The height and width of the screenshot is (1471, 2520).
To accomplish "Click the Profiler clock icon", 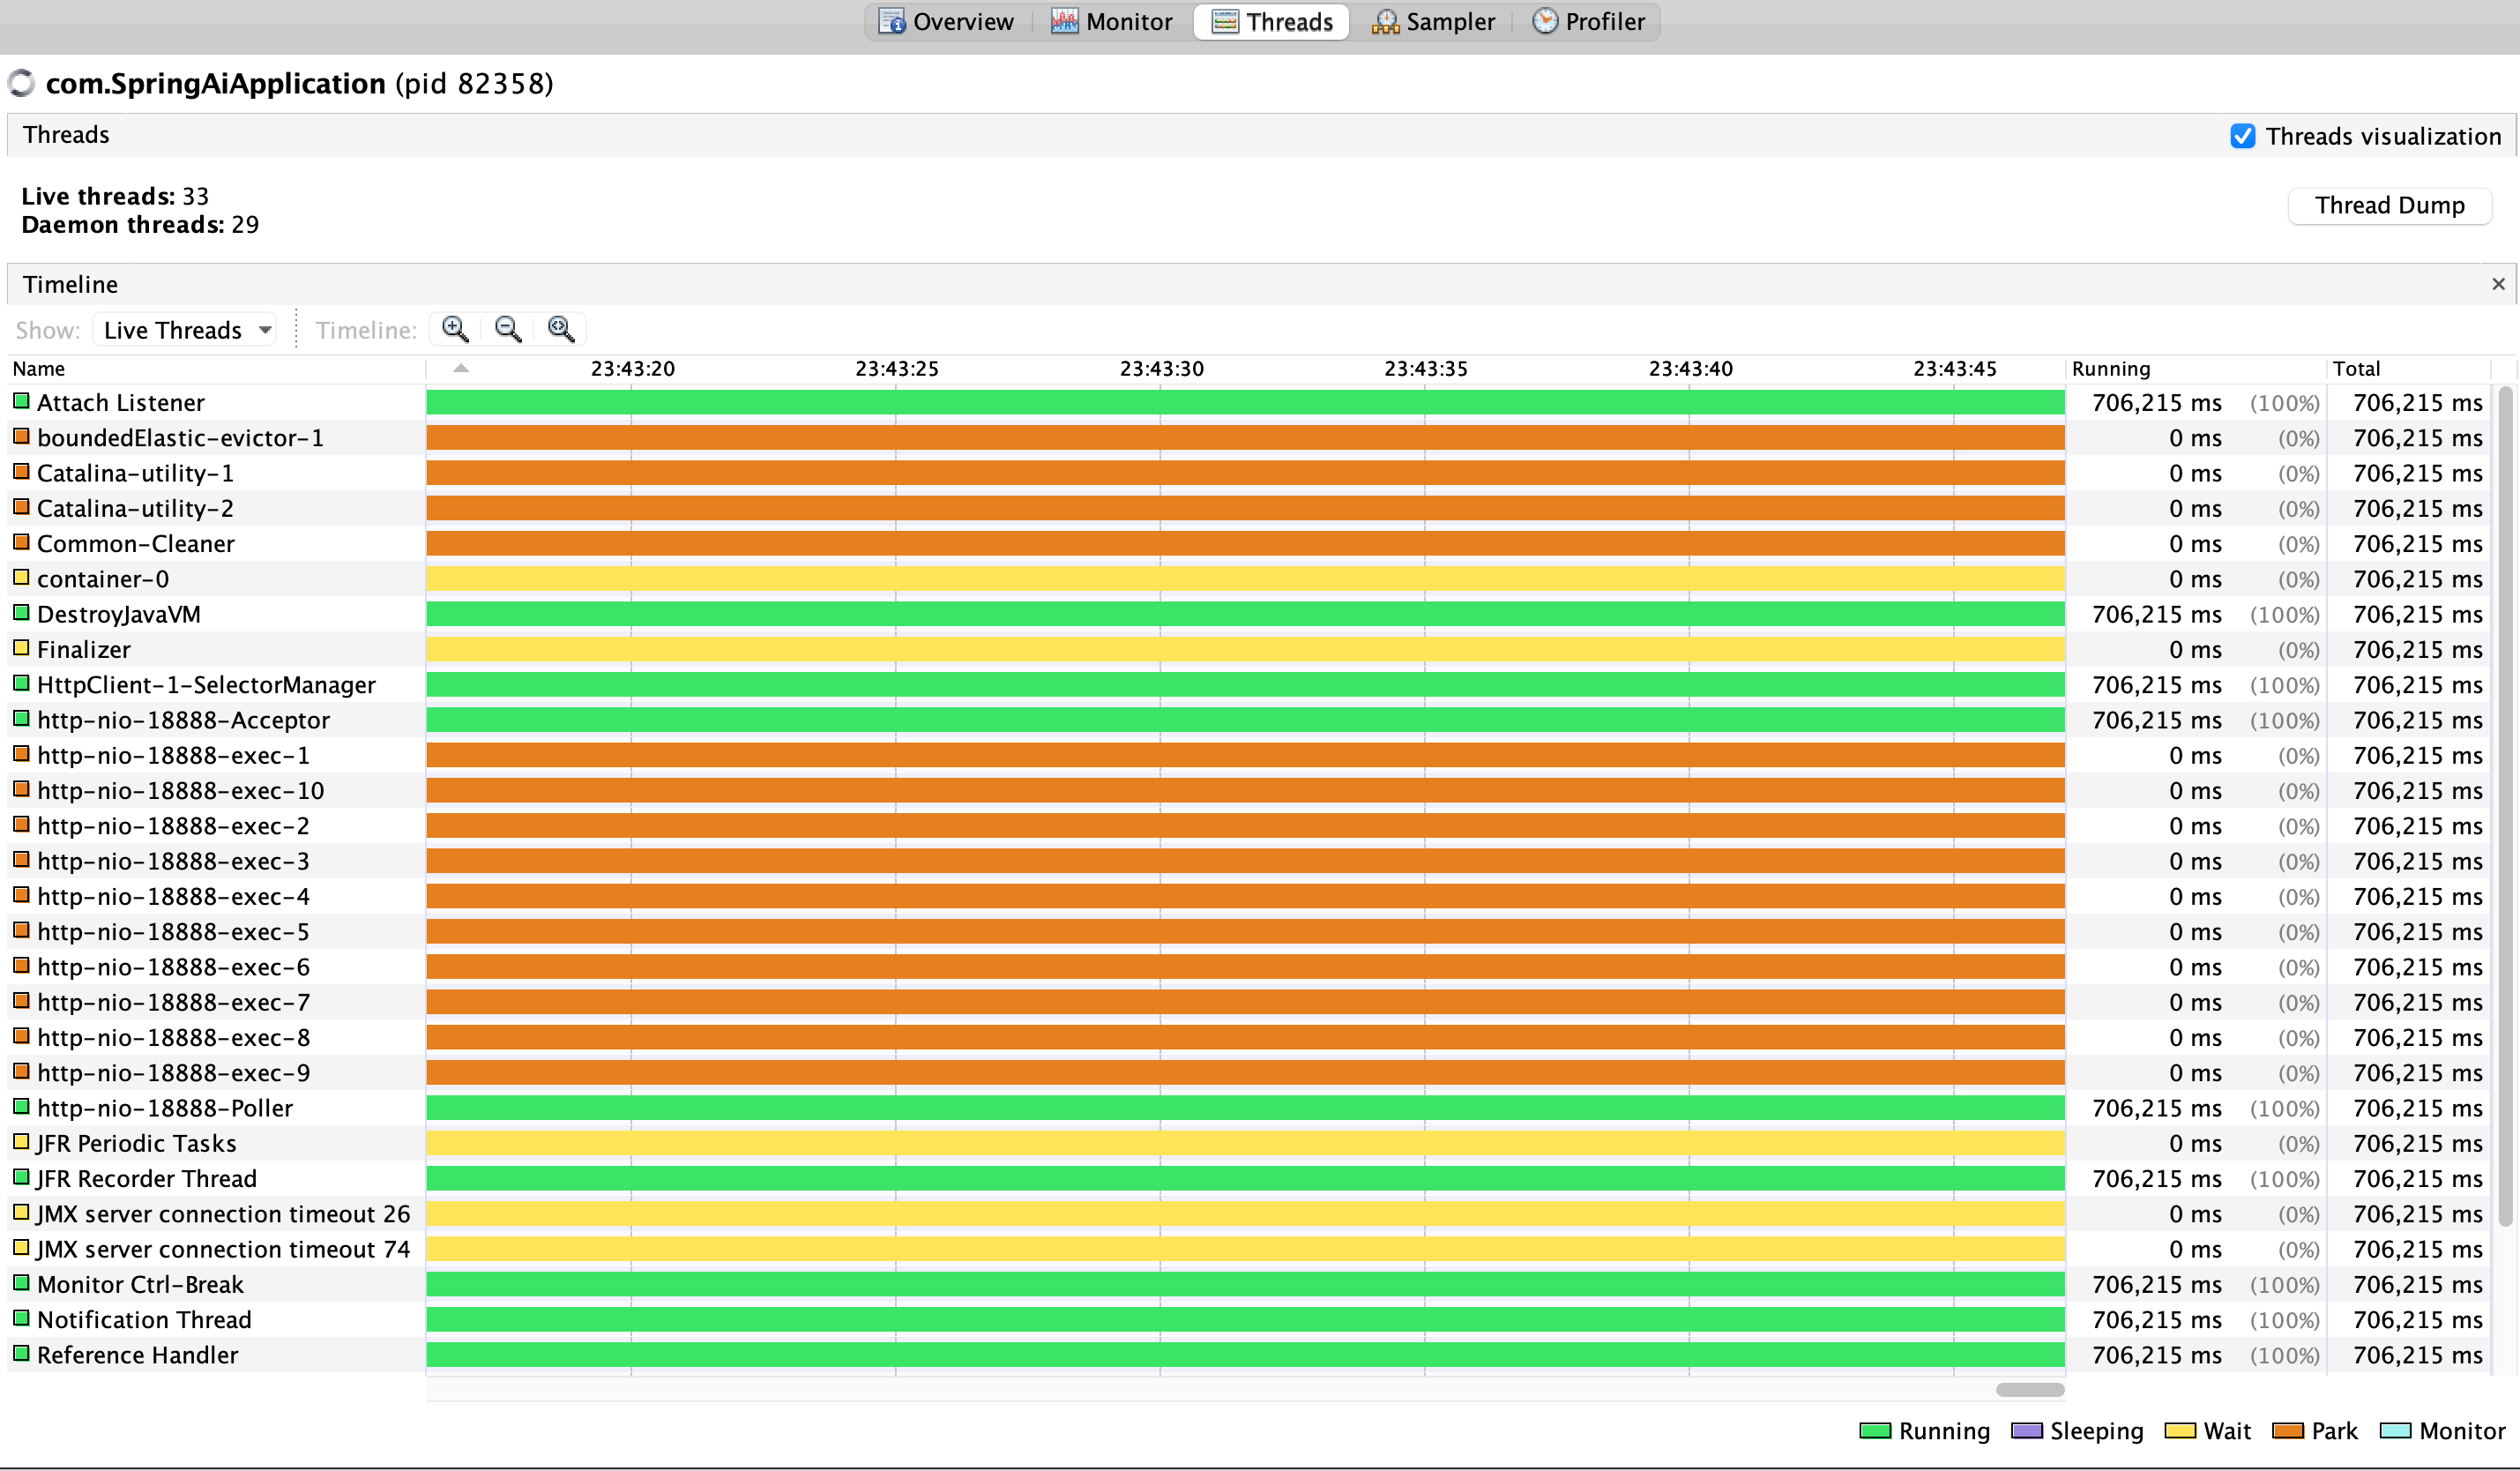I will coord(1545,21).
